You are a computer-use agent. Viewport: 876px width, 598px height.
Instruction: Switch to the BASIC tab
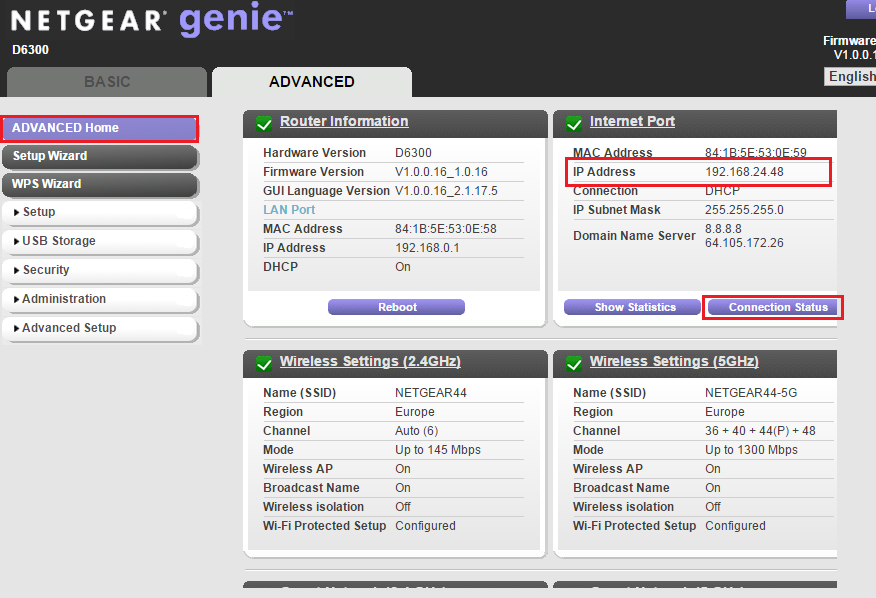107,82
